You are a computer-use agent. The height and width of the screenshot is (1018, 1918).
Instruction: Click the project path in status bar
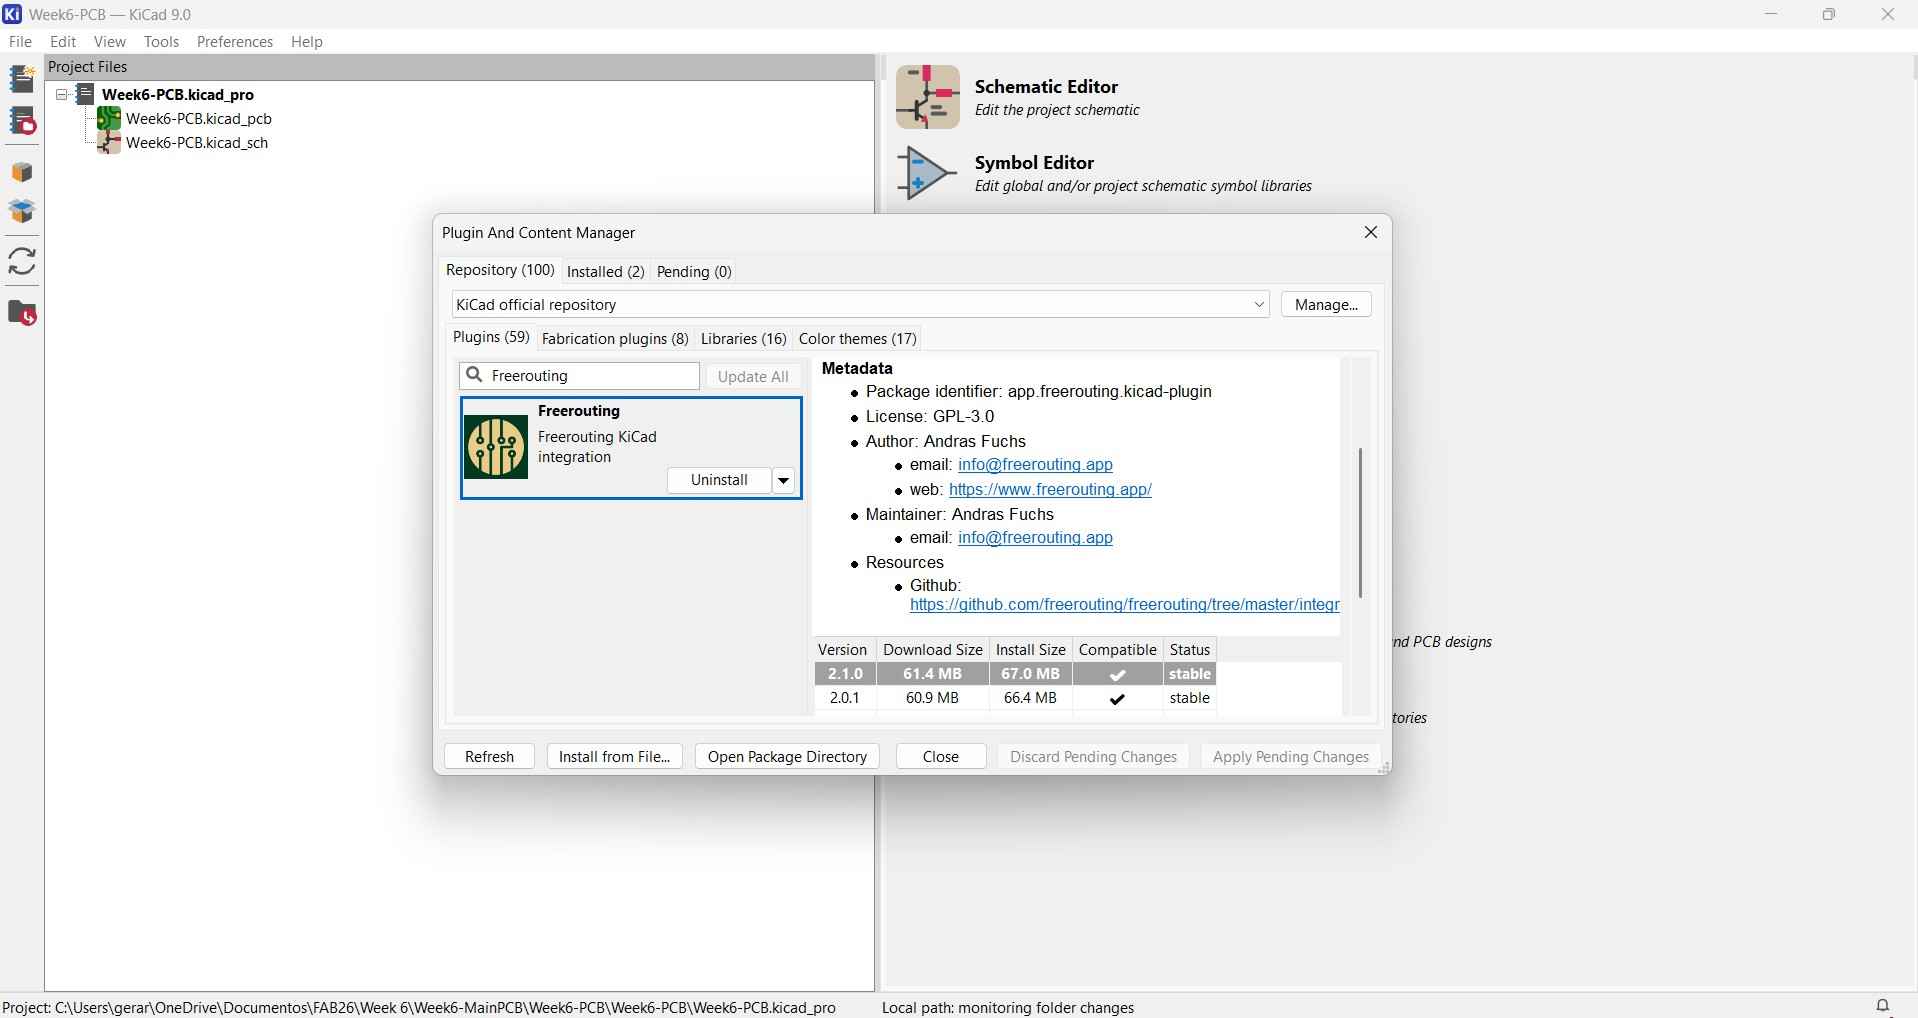pyautogui.click(x=419, y=1007)
